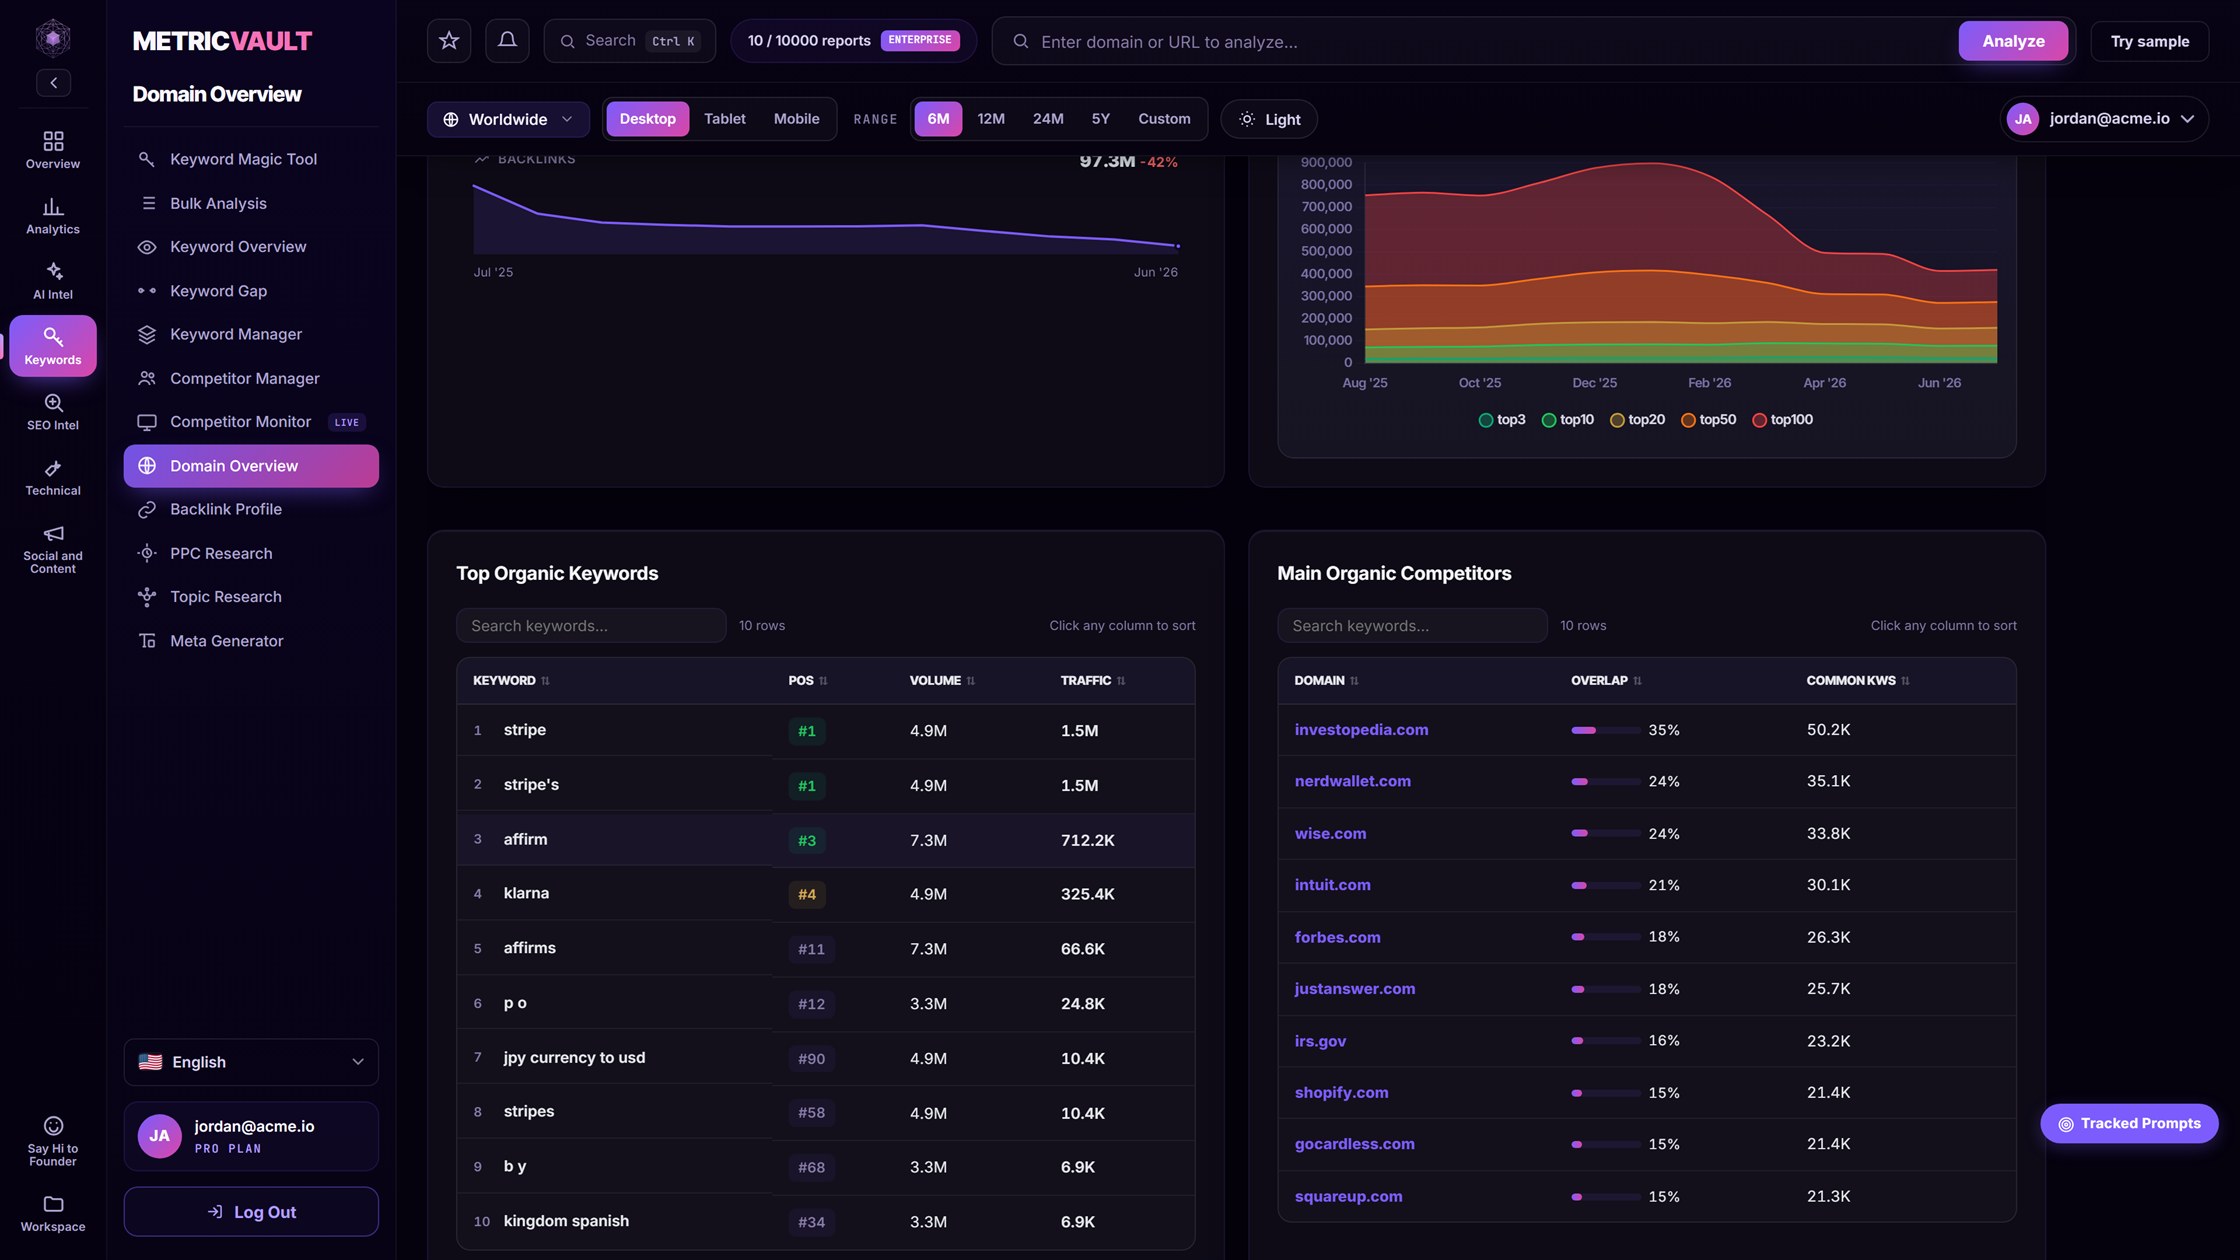This screenshot has height=1260, width=2240.
Task: Click the Try sample button
Action: point(2149,41)
